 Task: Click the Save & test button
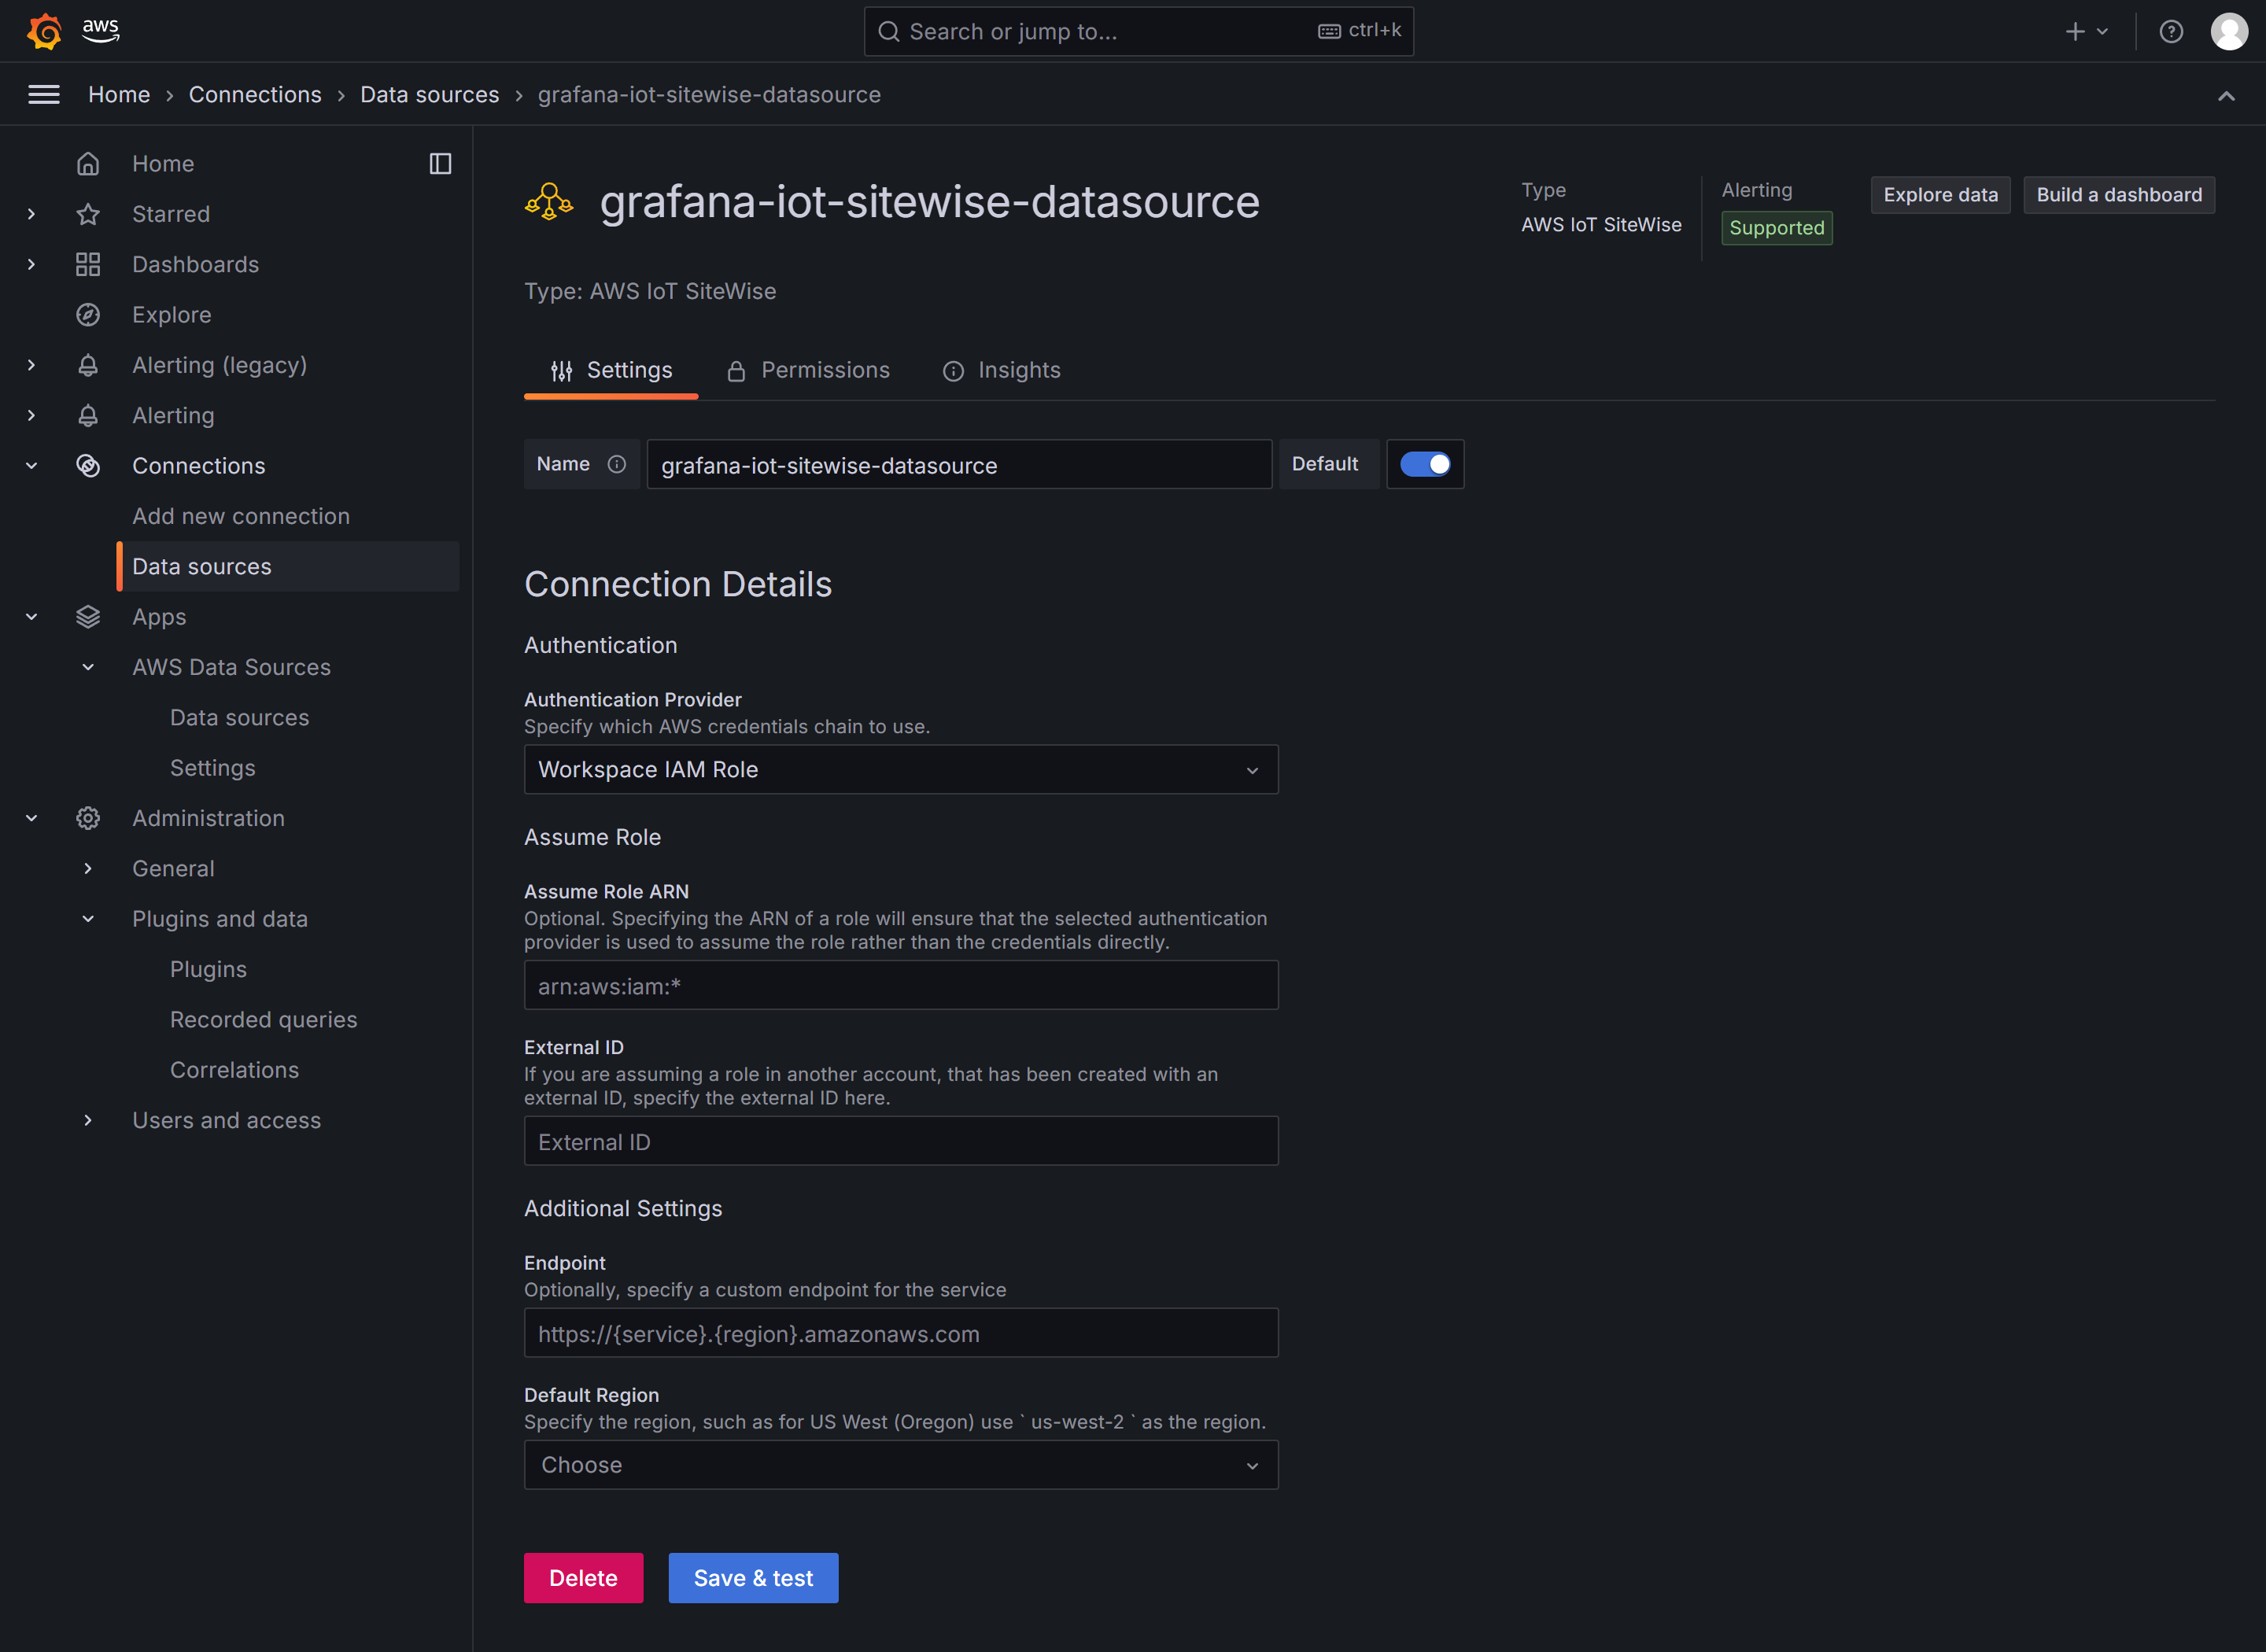753,1578
